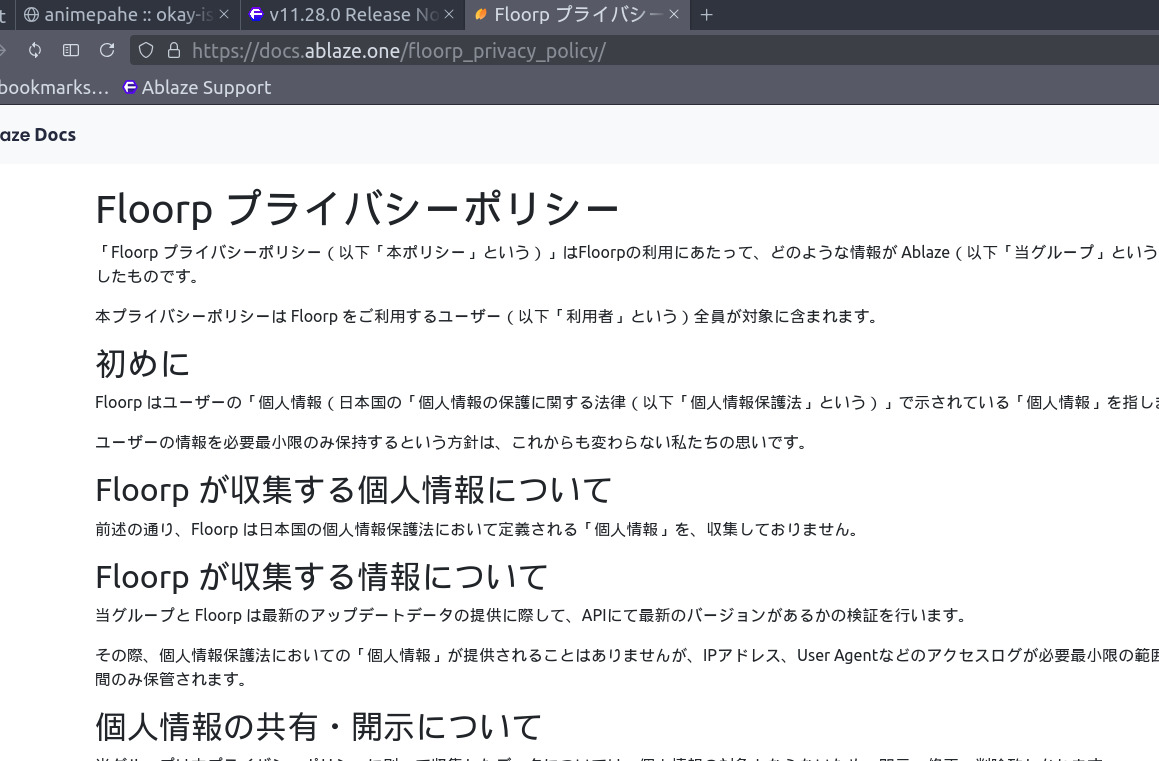Select the Floorp プライバシー tab
This screenshot has height=761, width=1159.
tap(577, 15)
